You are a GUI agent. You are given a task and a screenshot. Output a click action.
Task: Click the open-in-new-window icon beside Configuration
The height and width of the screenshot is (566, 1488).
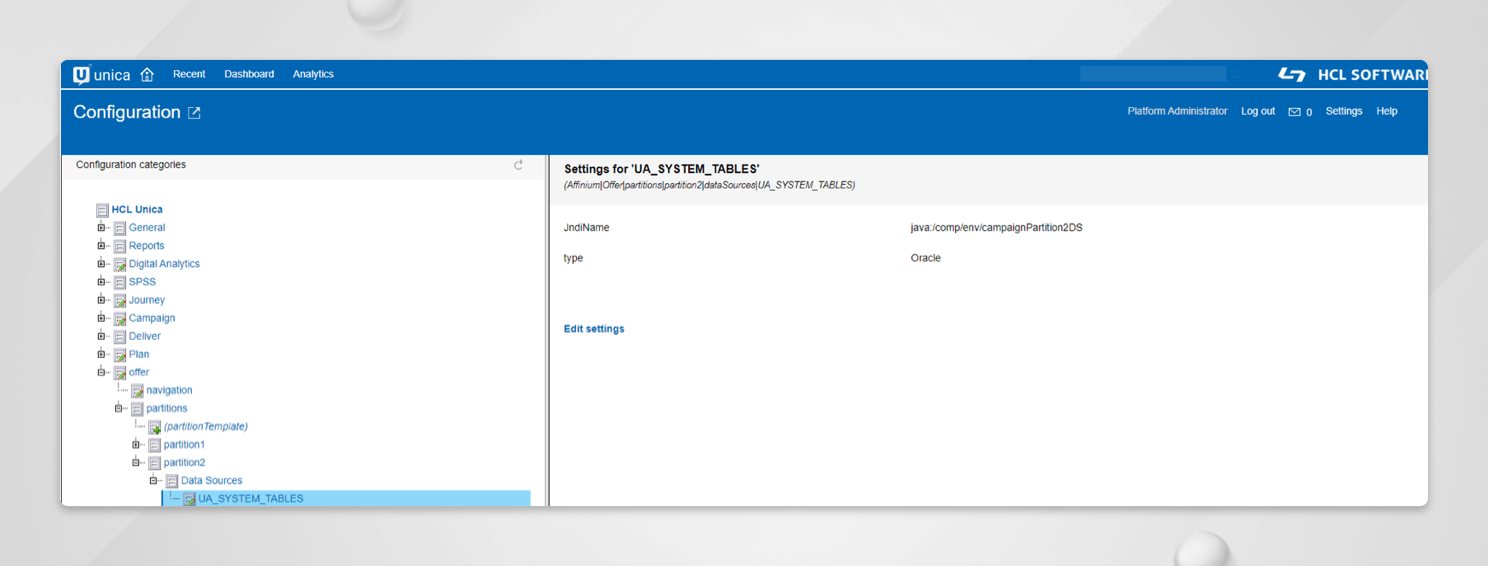tap(194, 113)
